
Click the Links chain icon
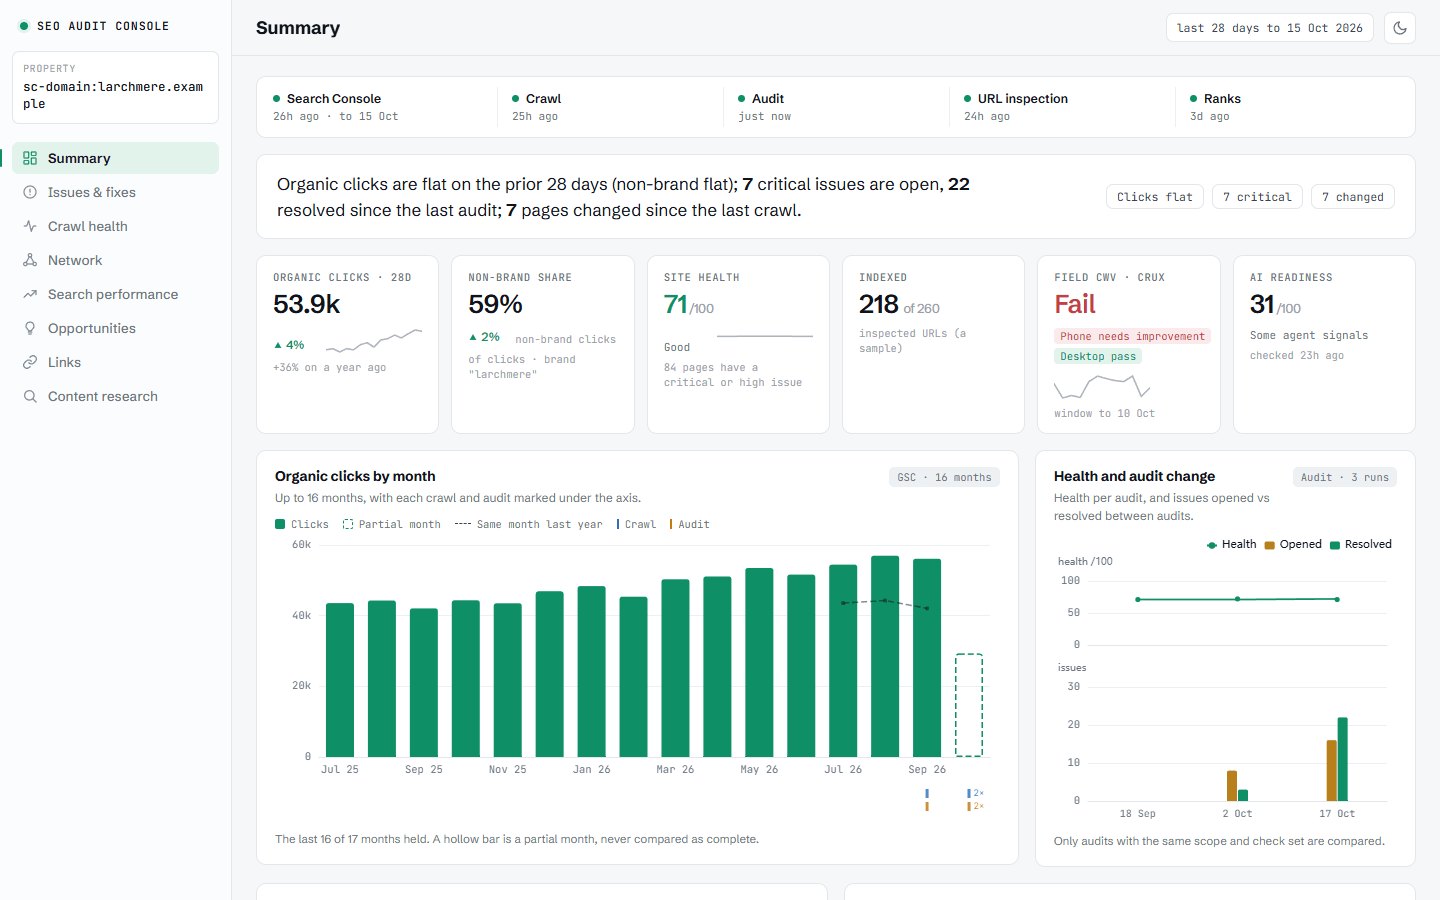point(30,362)
